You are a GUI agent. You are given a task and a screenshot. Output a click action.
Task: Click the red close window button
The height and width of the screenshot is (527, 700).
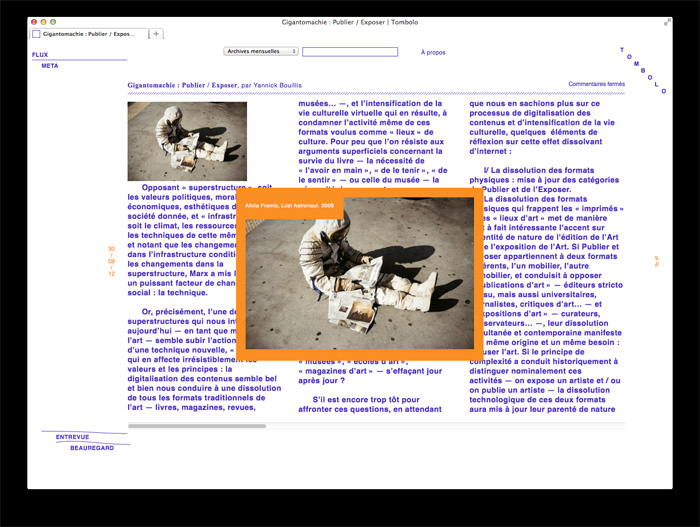[34, 22]
